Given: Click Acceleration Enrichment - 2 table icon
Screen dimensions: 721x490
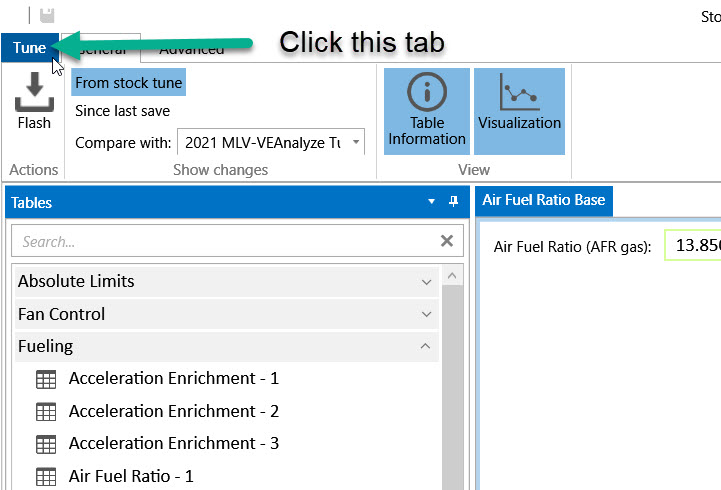Looking at the screenshot, I should 46,411.
